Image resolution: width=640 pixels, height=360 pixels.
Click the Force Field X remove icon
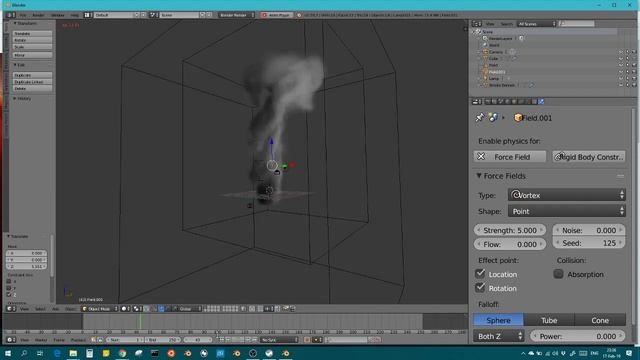tap(481, 157)
